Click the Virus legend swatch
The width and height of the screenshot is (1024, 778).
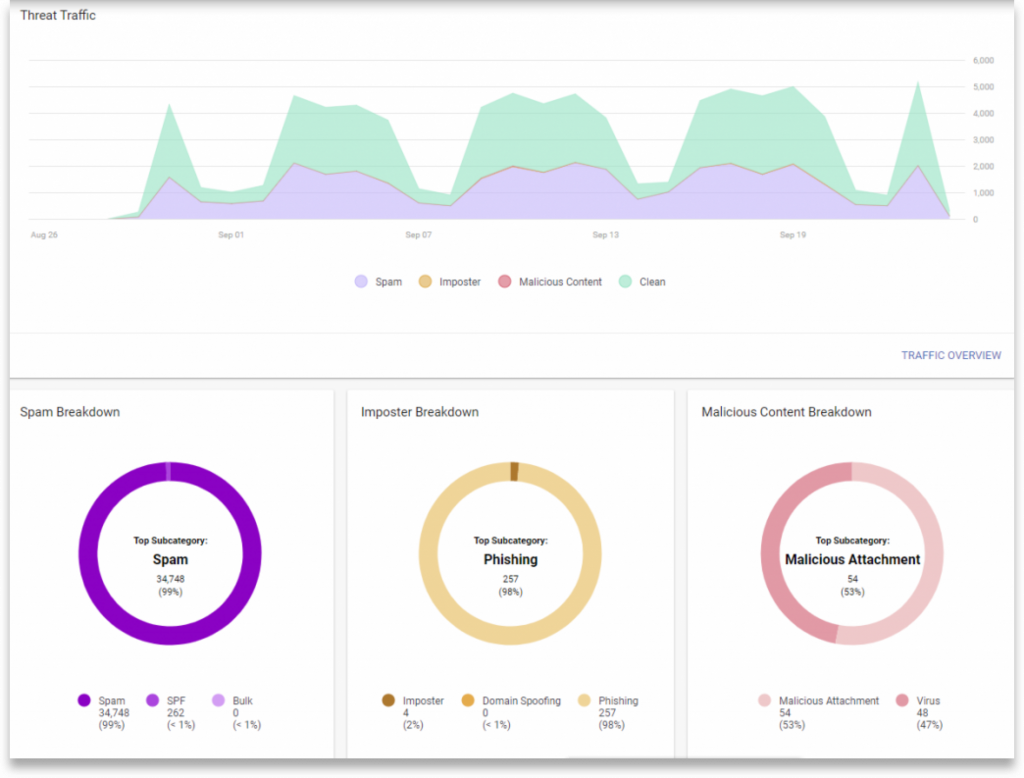click(902, 700)
